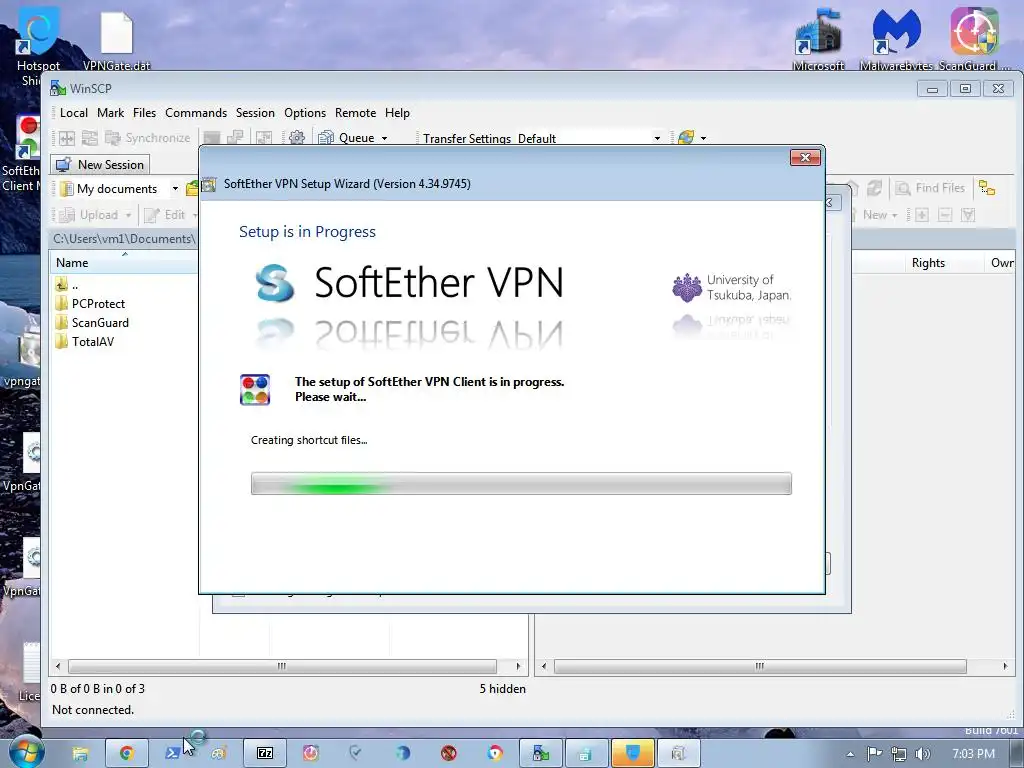1024x768 pixels.
Task: Click the remote panel horizontal scrollbar
Action: (760, 666)
